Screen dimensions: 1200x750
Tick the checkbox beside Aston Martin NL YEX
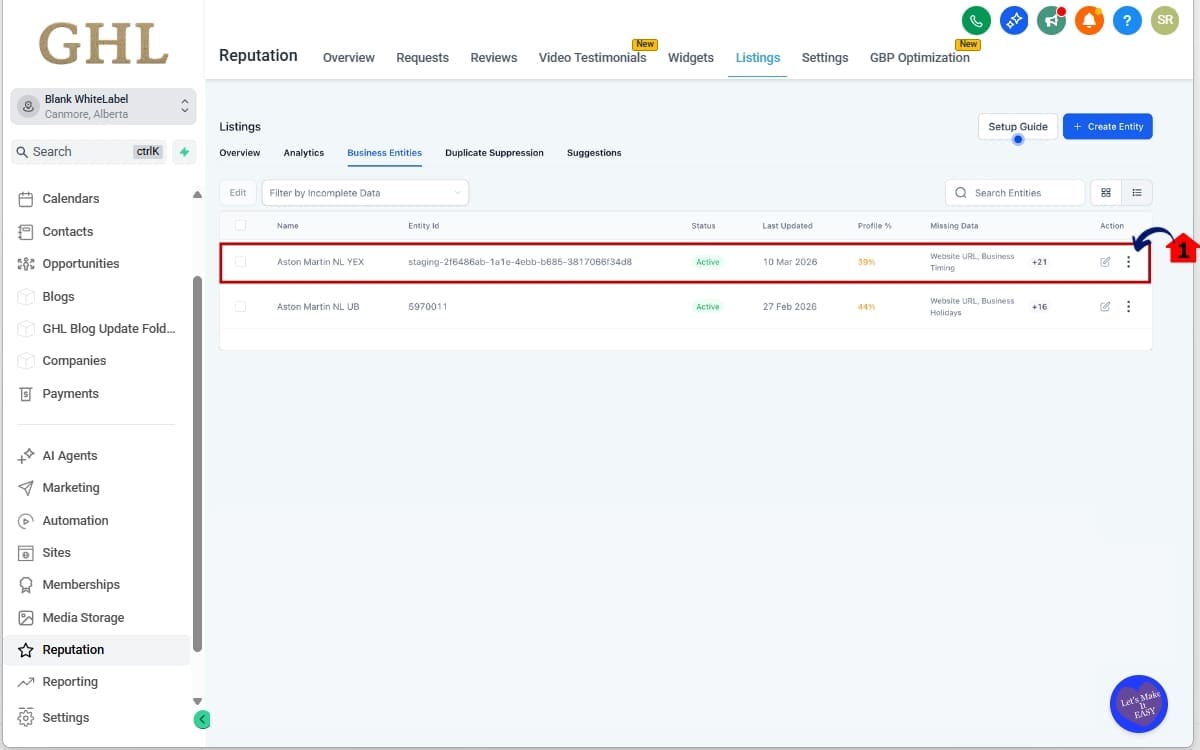(240, 261)
